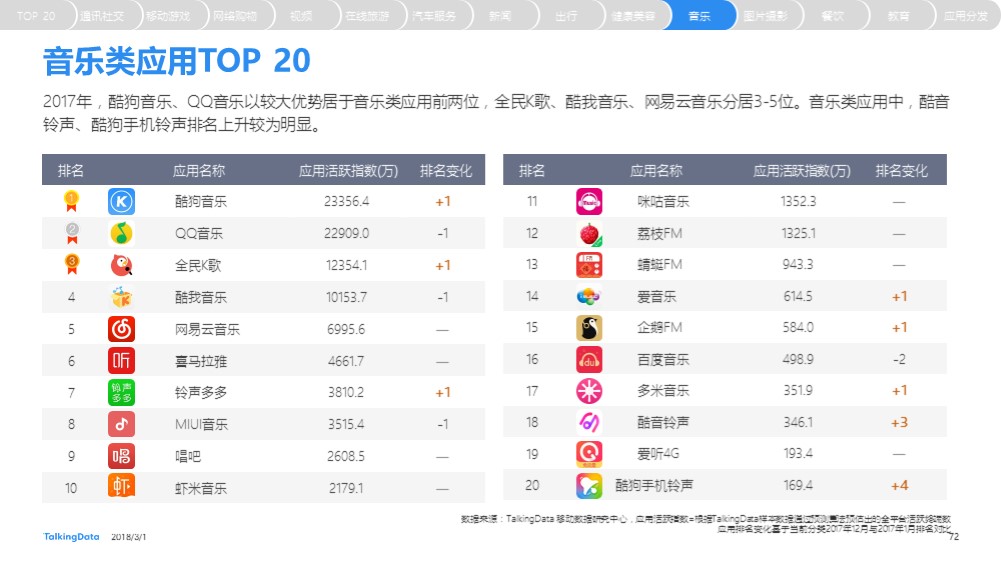Switch to the TOP 20 tab
The width and height of the screenshot is (1001, 563).
click(36, 15)
